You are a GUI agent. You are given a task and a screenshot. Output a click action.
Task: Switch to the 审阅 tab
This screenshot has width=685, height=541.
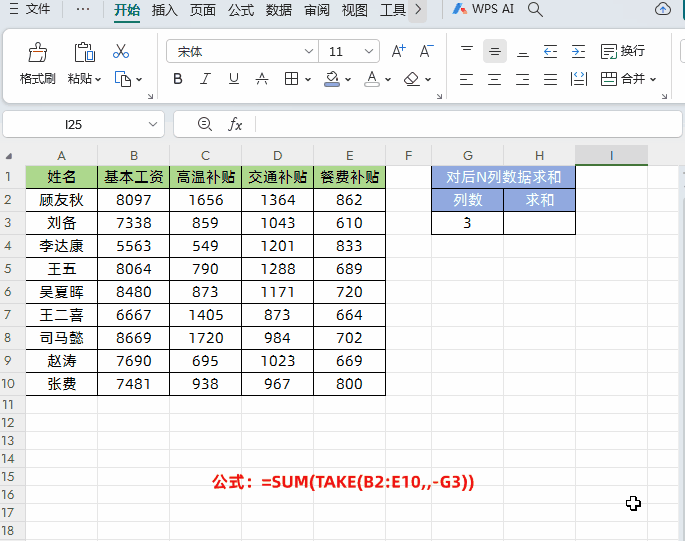(317, 10)
